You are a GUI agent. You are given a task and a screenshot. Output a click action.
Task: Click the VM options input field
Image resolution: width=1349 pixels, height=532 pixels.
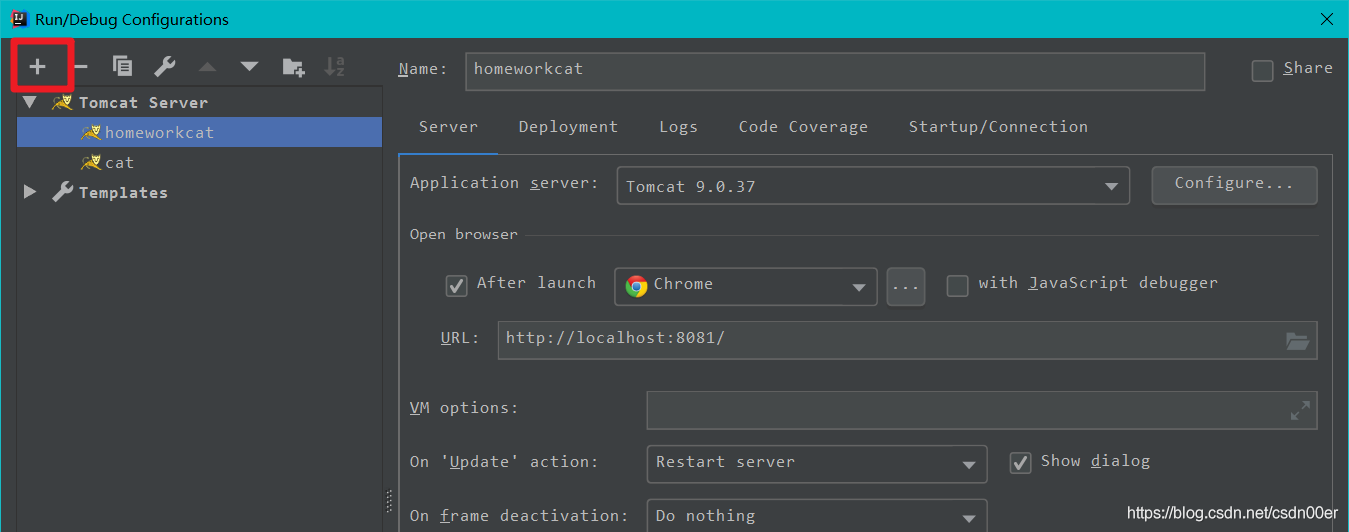(982, 410)
